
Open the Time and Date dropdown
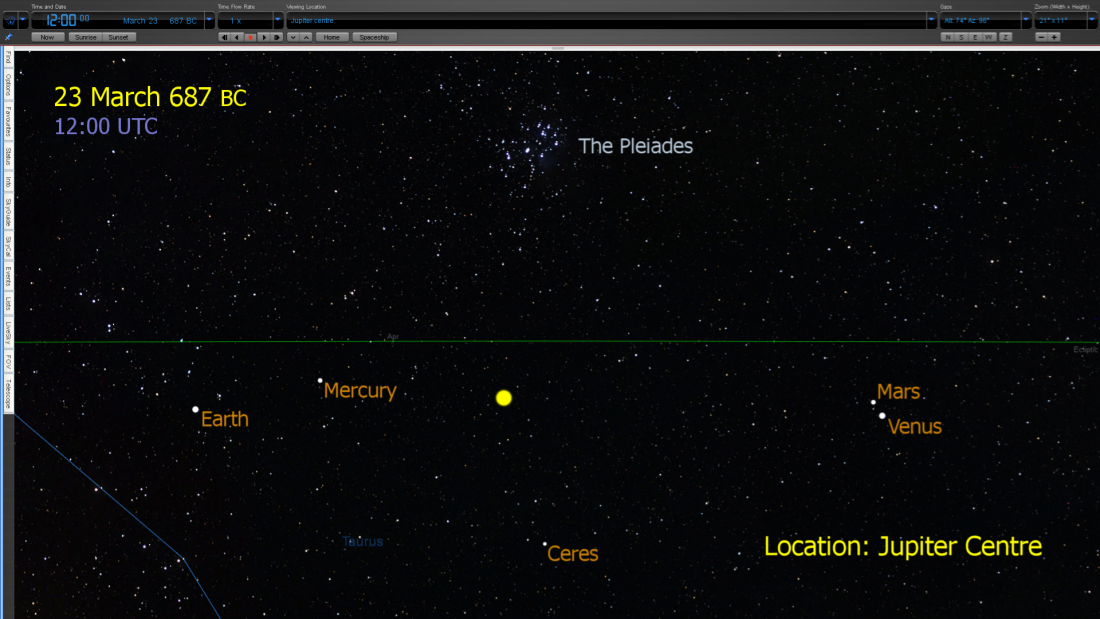[209, 20]
